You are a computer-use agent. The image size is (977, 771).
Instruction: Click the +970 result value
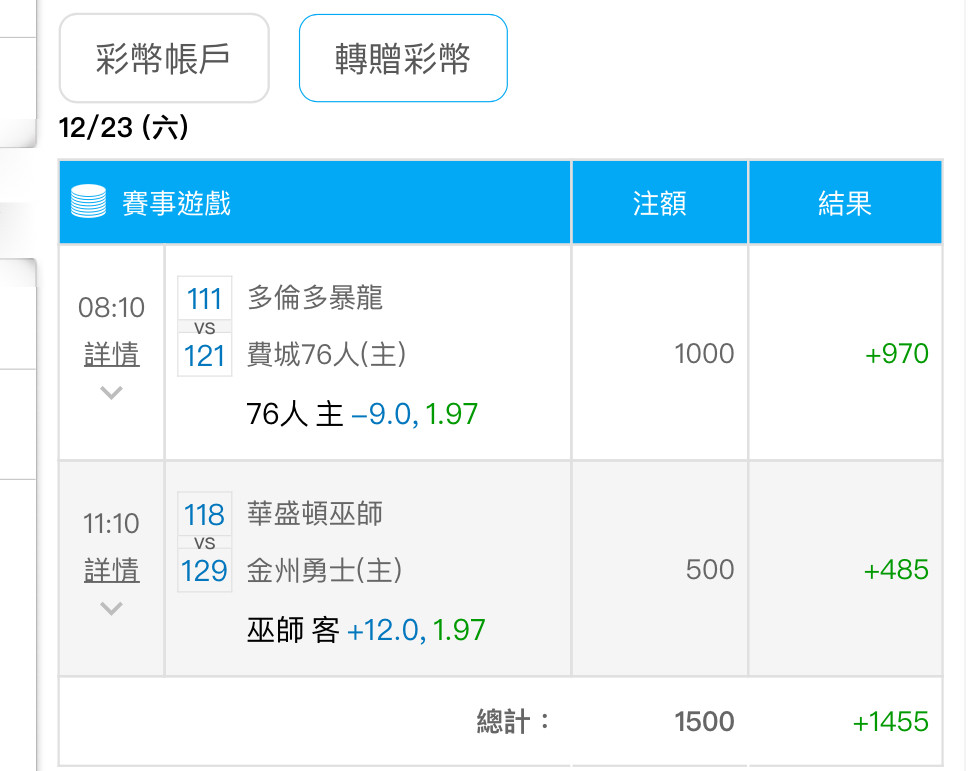tap(897, 354)
